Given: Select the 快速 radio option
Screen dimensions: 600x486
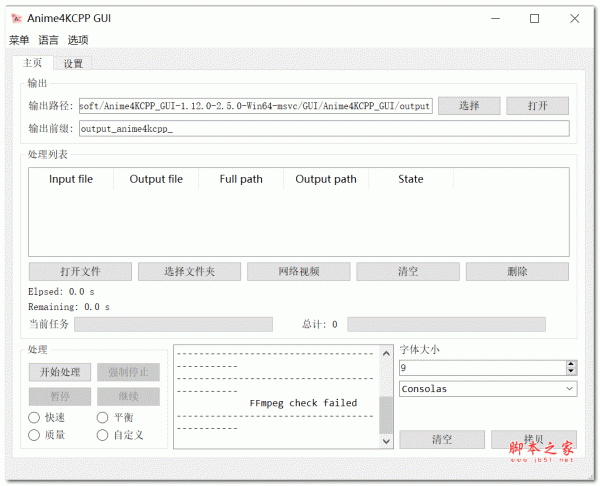Looking at the screenshot, I should (x=34, y=418).
